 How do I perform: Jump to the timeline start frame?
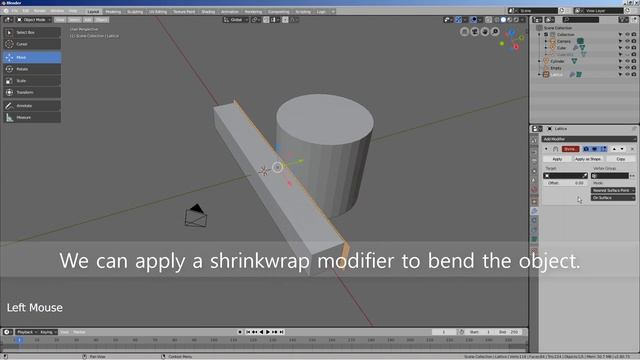248,332
